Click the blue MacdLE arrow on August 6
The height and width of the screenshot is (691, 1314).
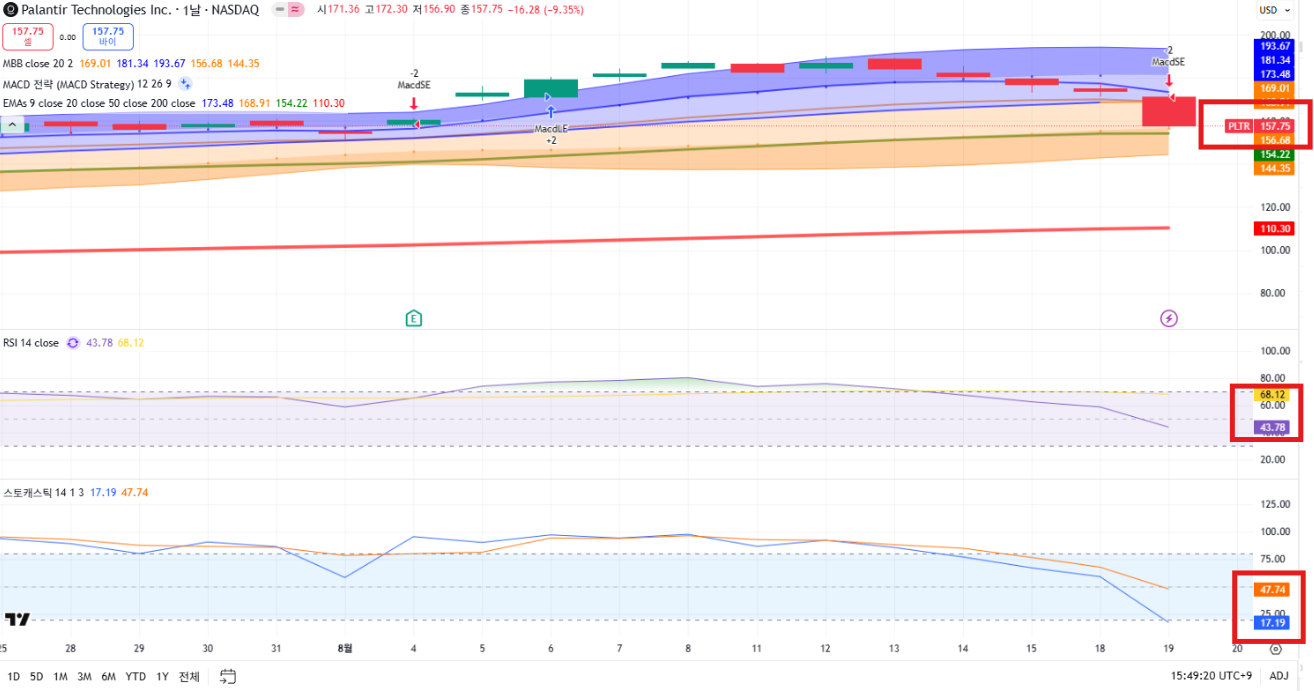point(550,113)
